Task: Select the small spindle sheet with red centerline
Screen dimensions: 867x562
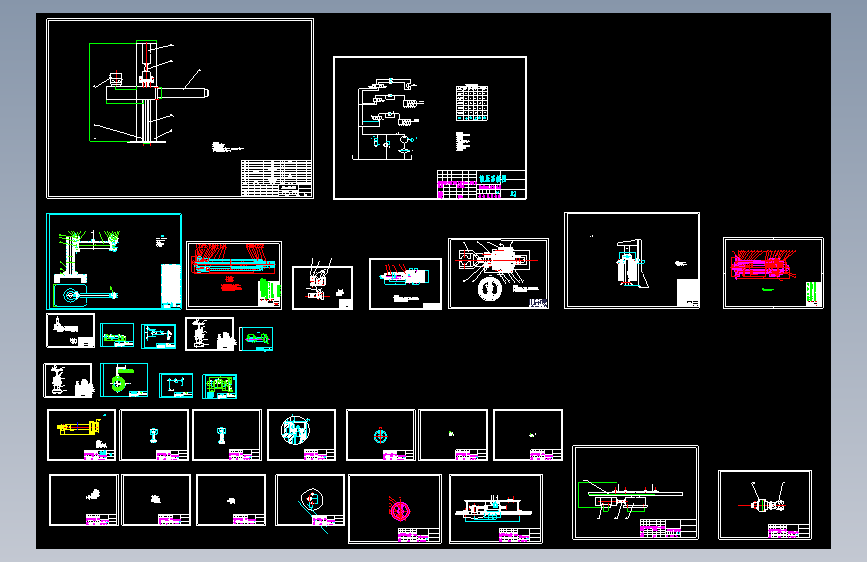Action: (x=765, y=504)
